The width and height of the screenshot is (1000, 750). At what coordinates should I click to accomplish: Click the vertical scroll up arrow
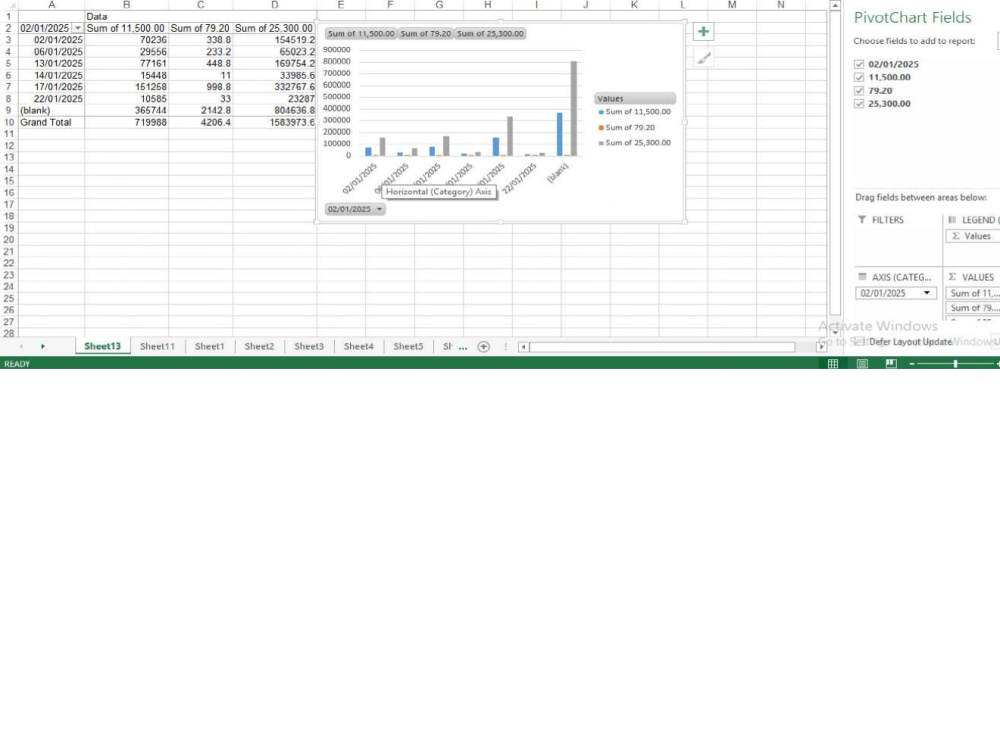point(835,5)
